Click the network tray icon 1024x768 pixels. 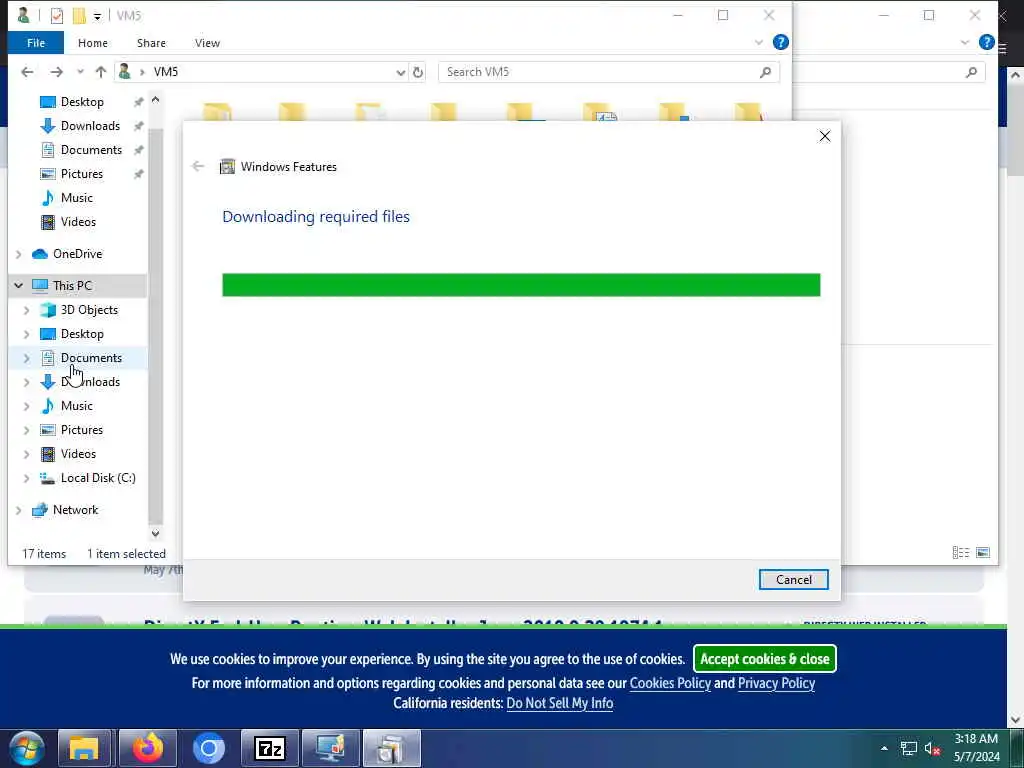click(908, 748)
